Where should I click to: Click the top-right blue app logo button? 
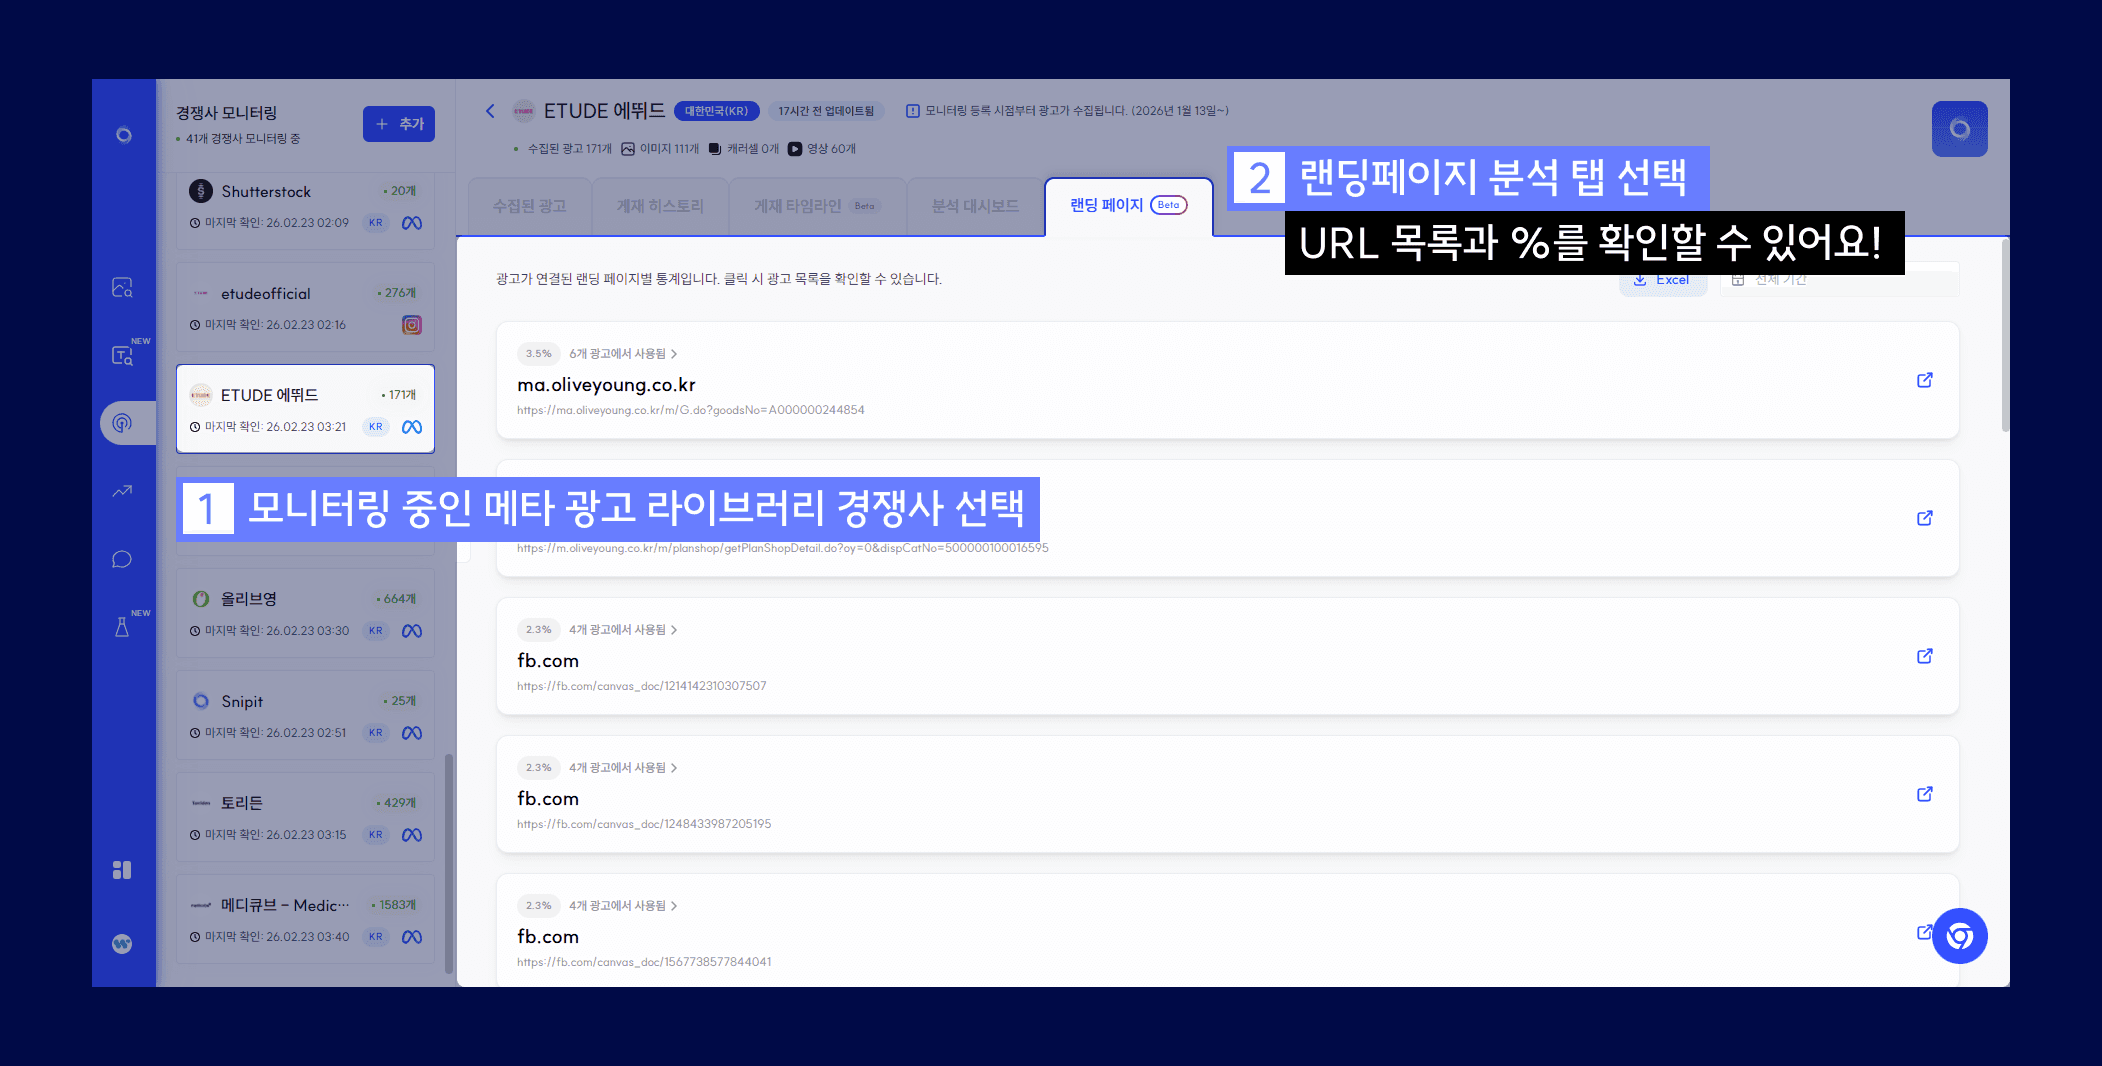tap(1959, 129)
